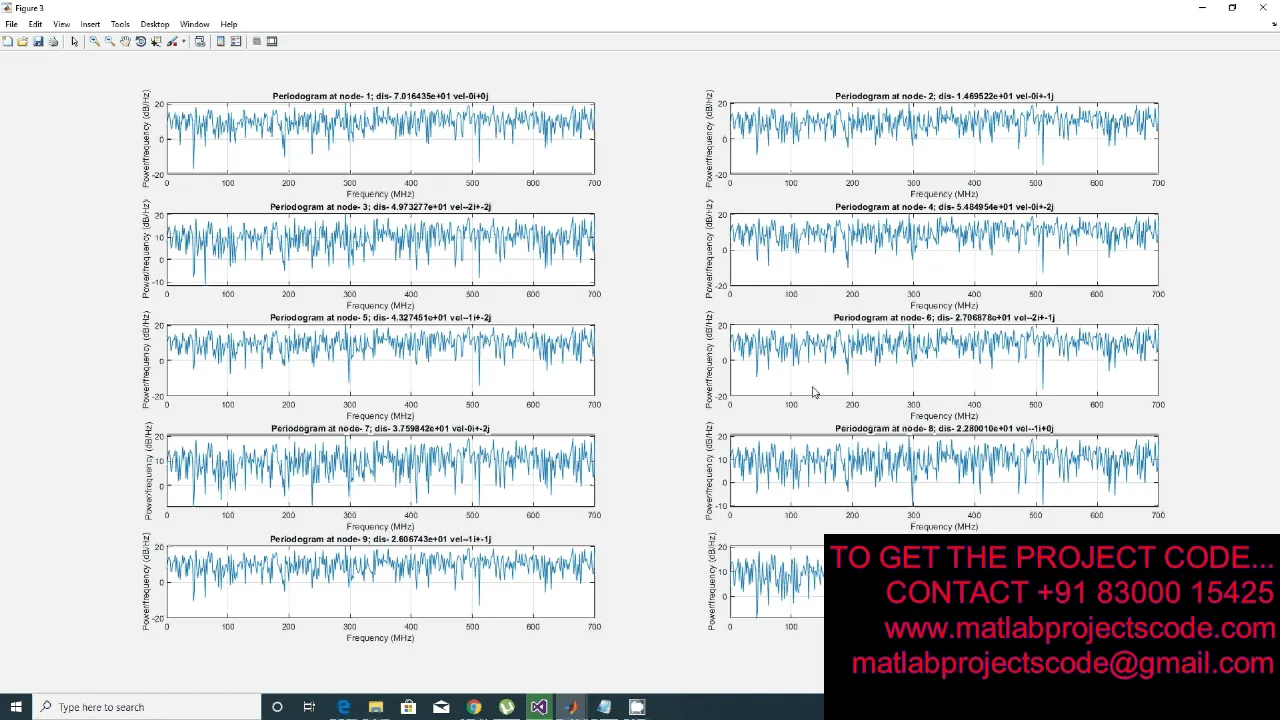Click inside the node-1 periodogram axes
The image size is (1280, 720).
(x=380, y=138)
